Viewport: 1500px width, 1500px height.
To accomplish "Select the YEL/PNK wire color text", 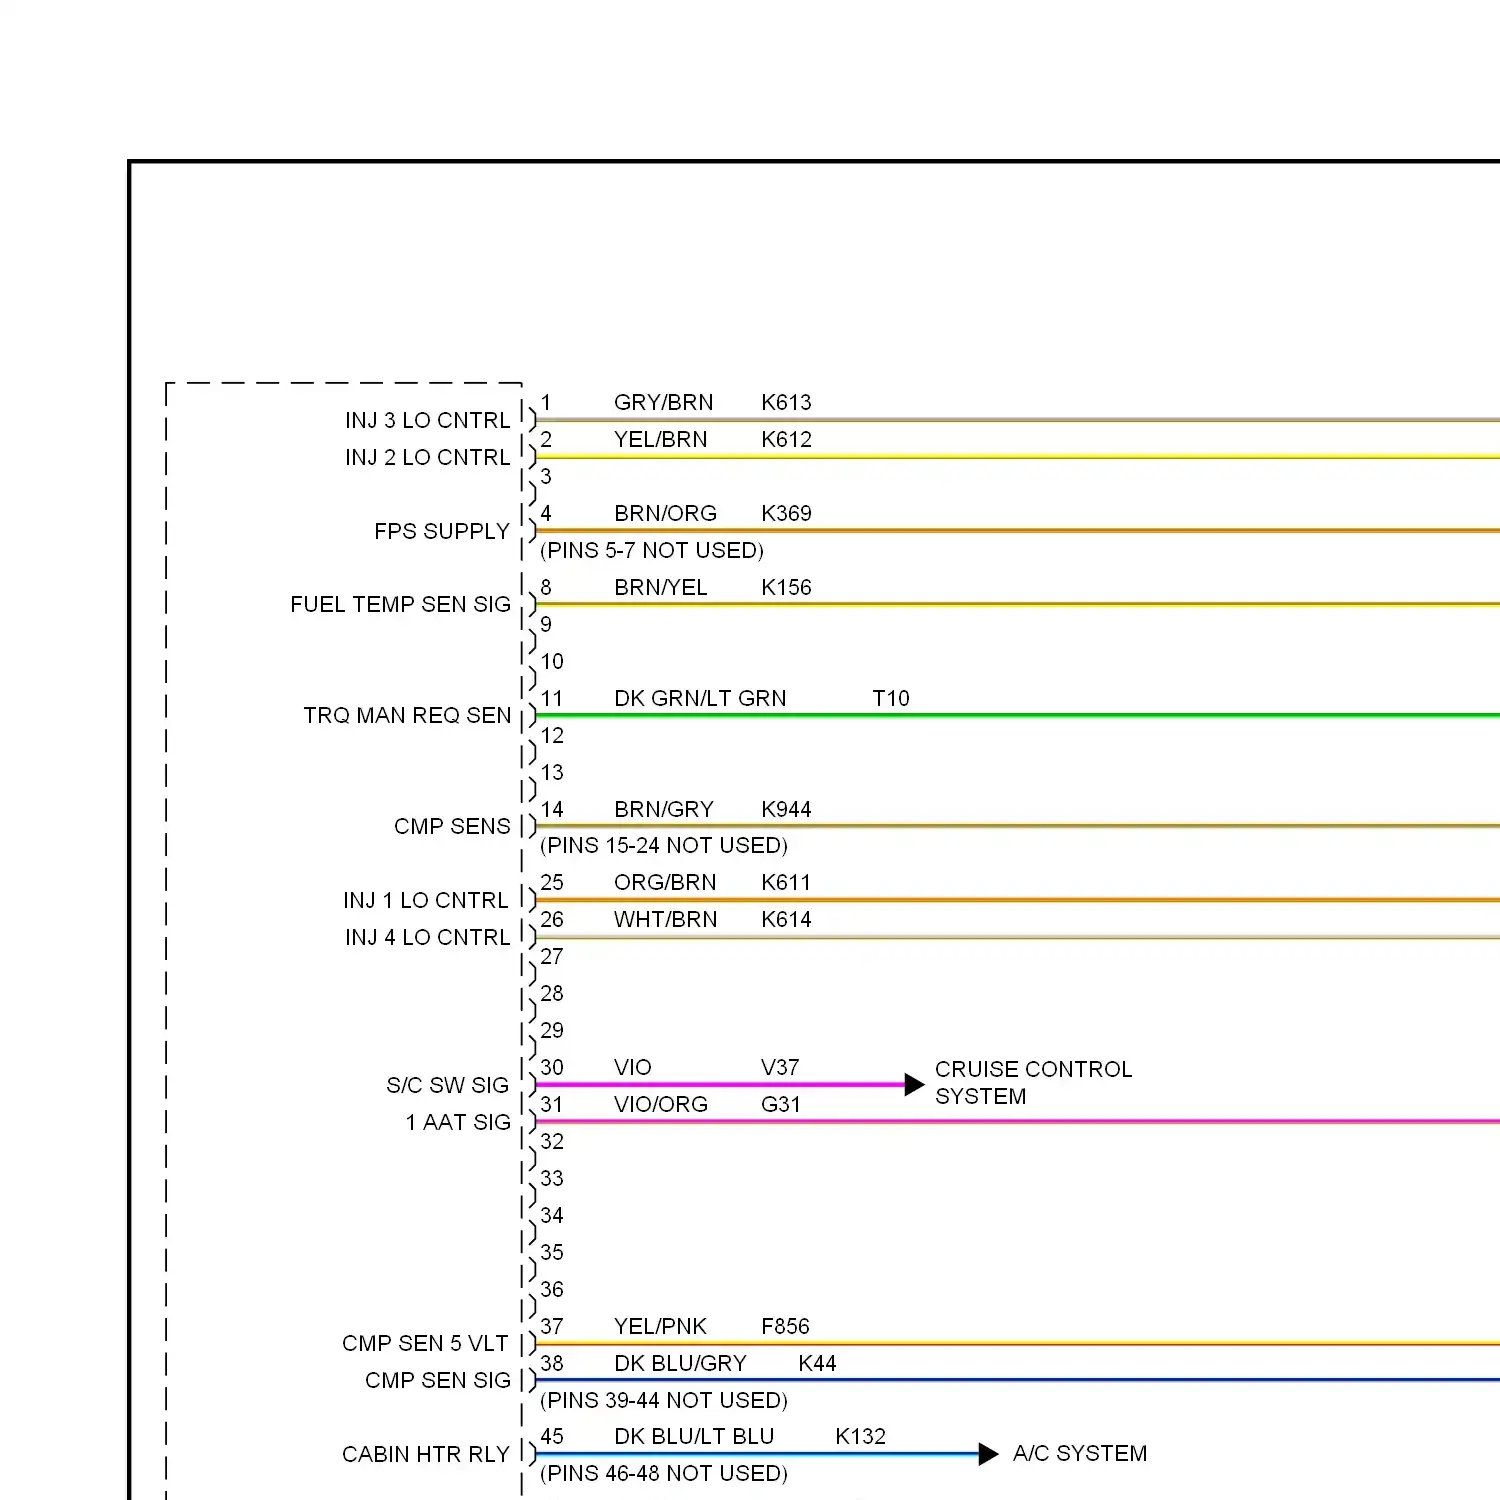I will (661, 1326).
